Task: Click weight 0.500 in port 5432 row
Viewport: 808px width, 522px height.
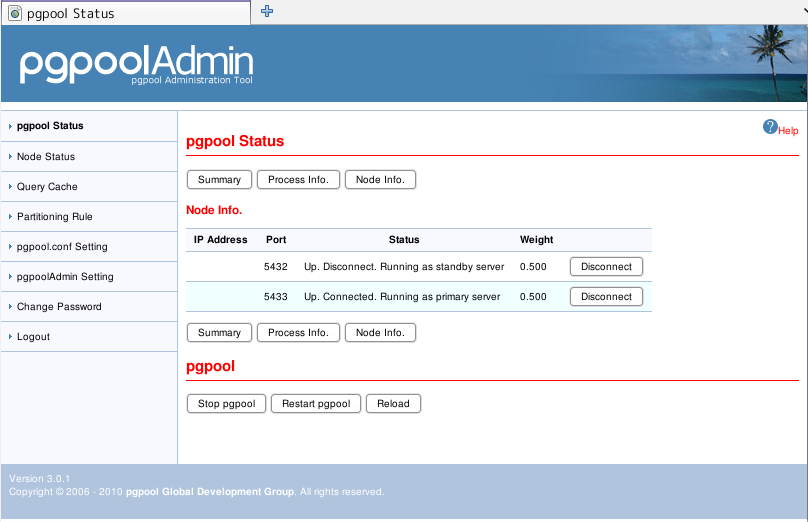Action: click(x=533, y=266)
